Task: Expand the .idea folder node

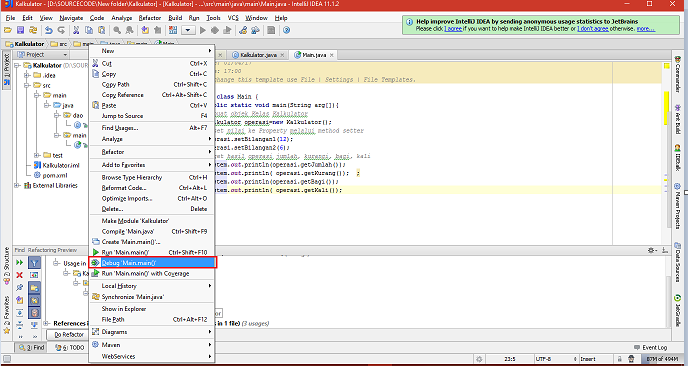Action: pos(27,75)
